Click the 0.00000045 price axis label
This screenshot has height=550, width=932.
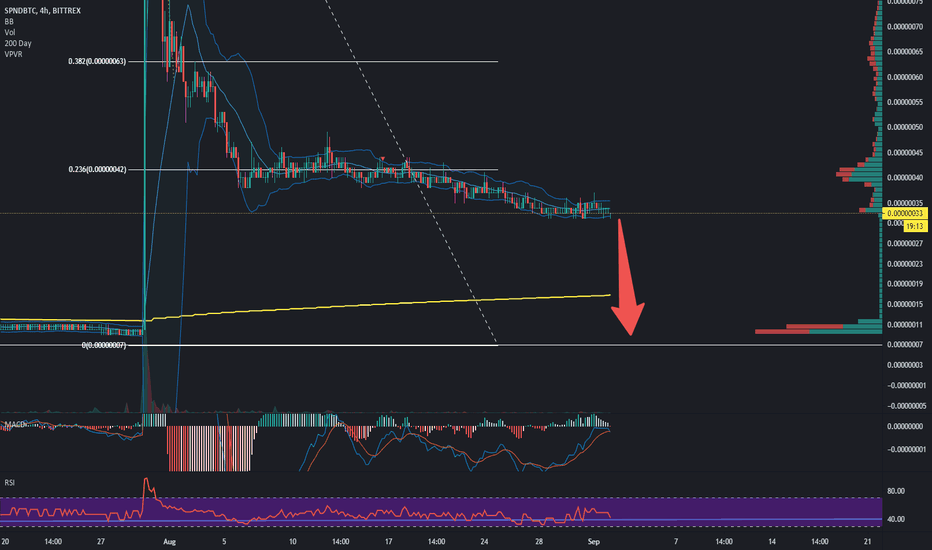point(905,153)
